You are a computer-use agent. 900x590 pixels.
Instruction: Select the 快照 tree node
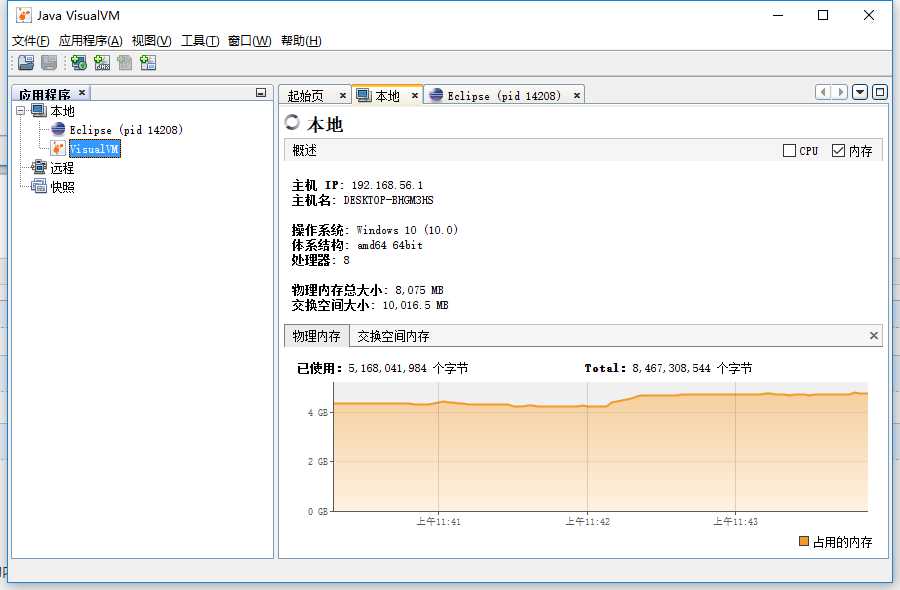[x=62, y=187]
